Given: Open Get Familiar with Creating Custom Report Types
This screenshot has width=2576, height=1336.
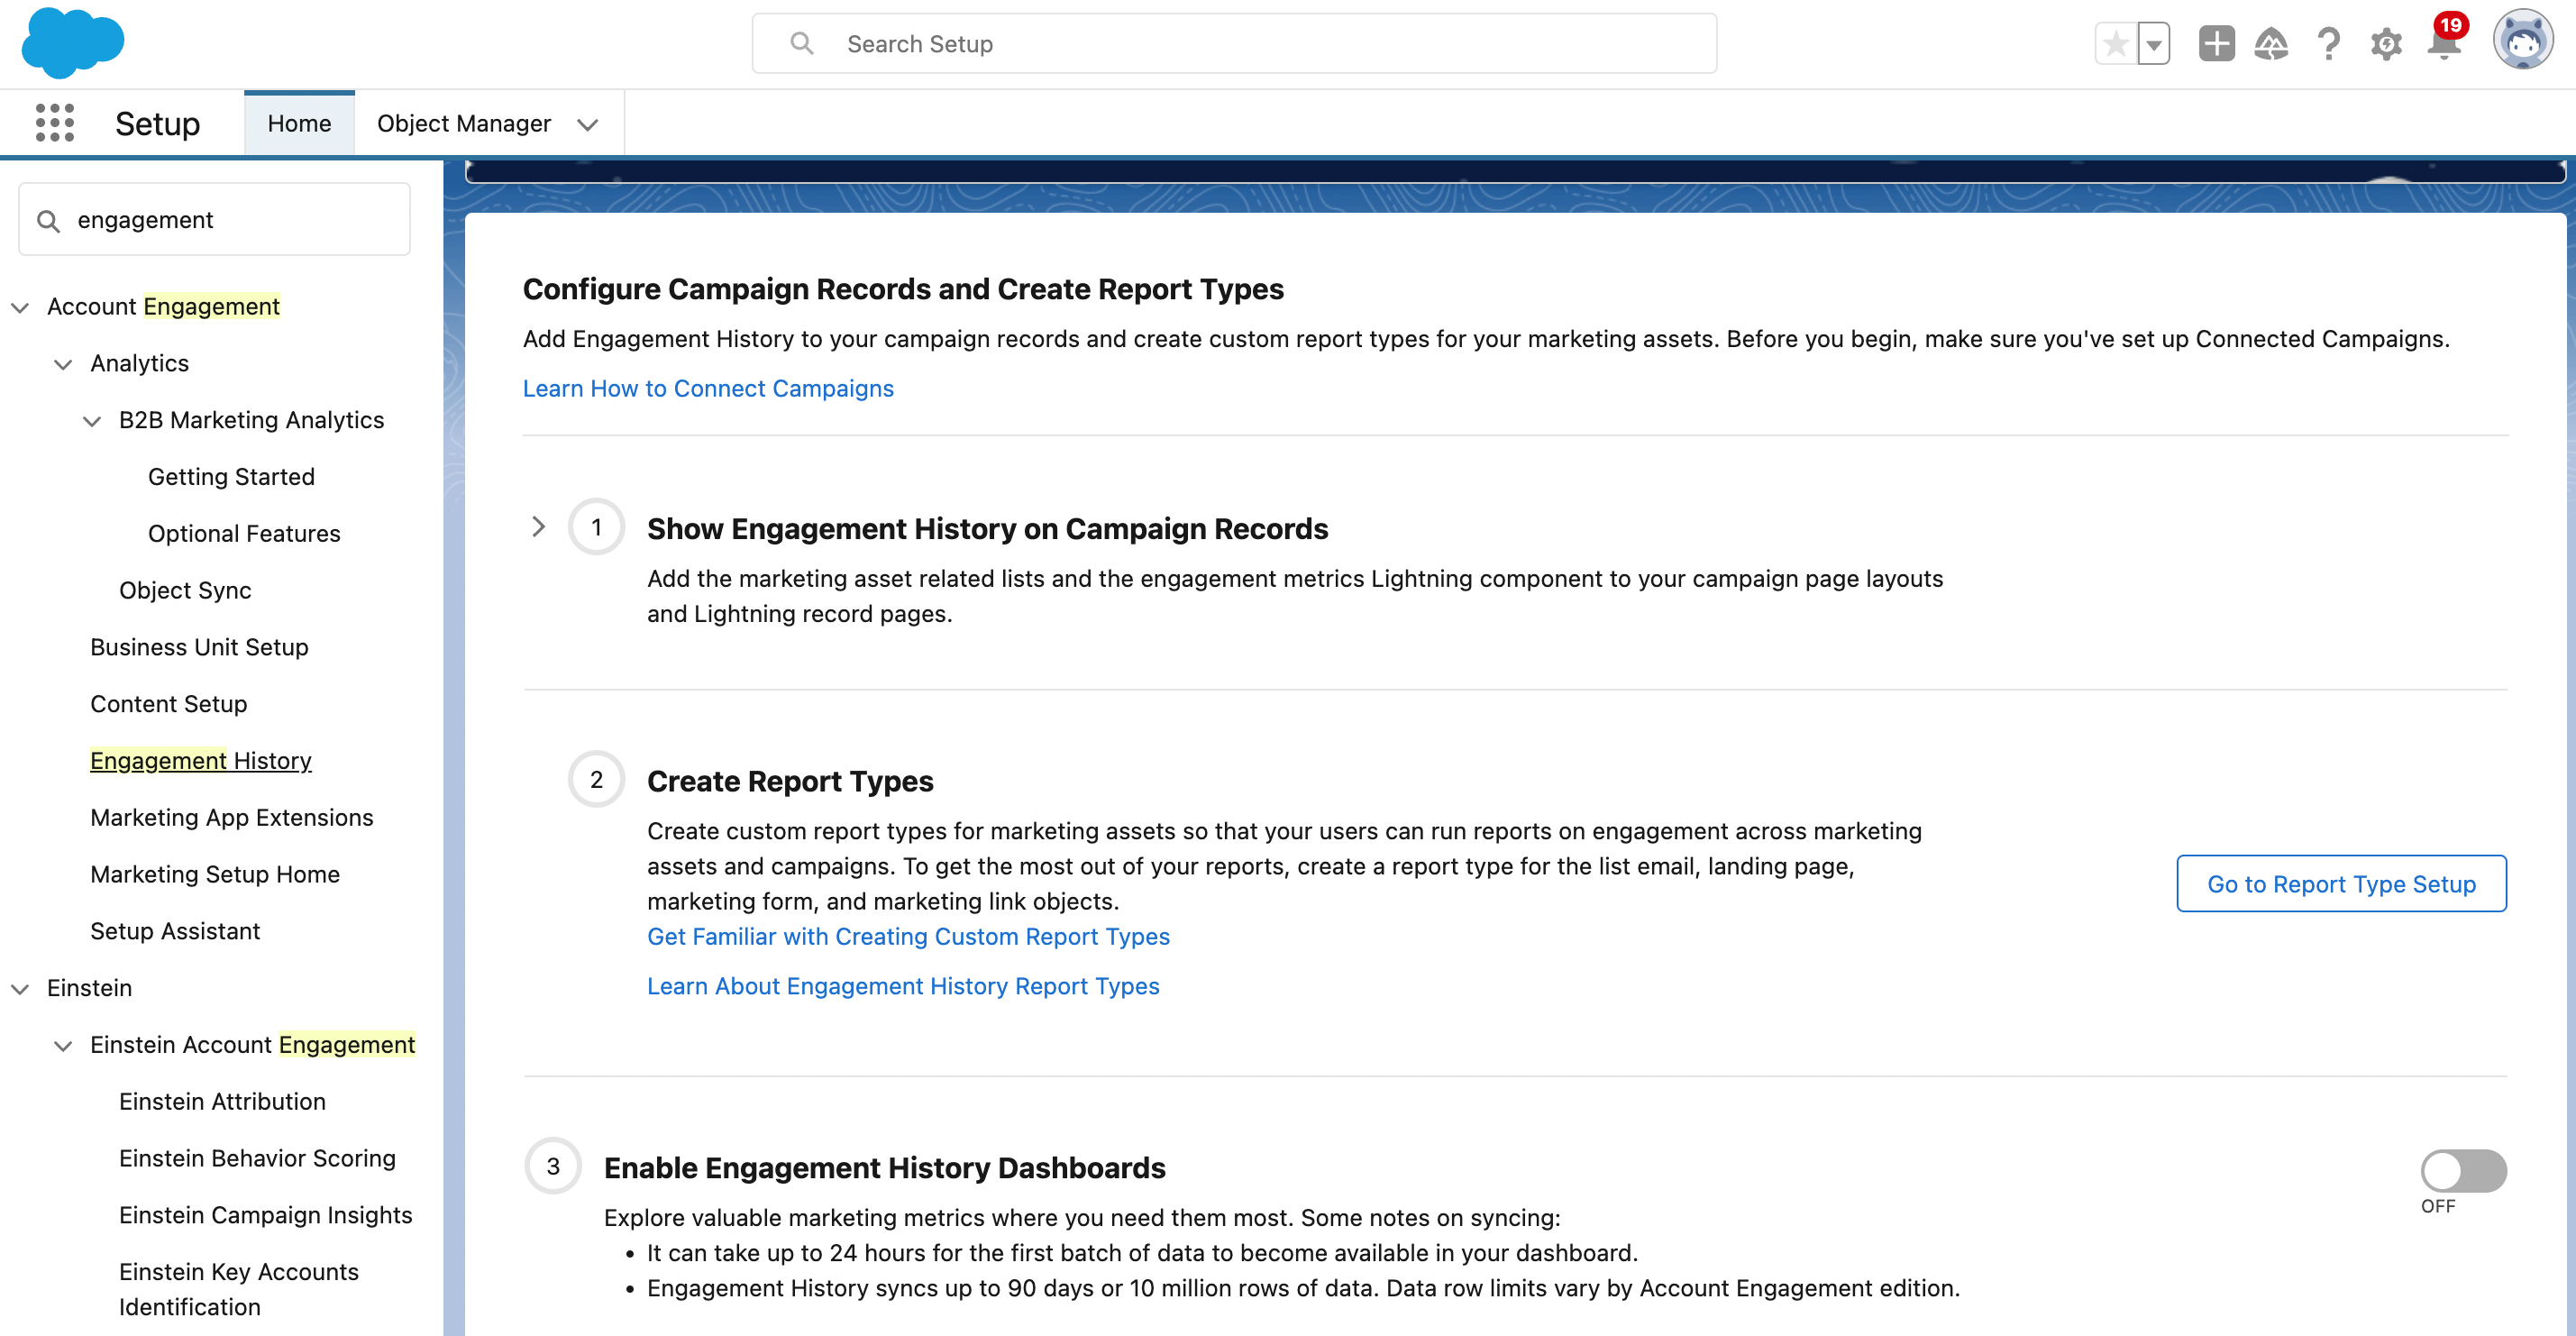Looking at the screenshot, I should [x=908, y=937].
